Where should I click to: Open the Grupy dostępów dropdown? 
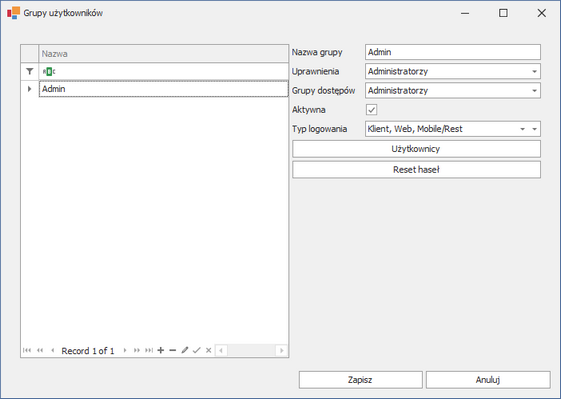pos(535,91)
